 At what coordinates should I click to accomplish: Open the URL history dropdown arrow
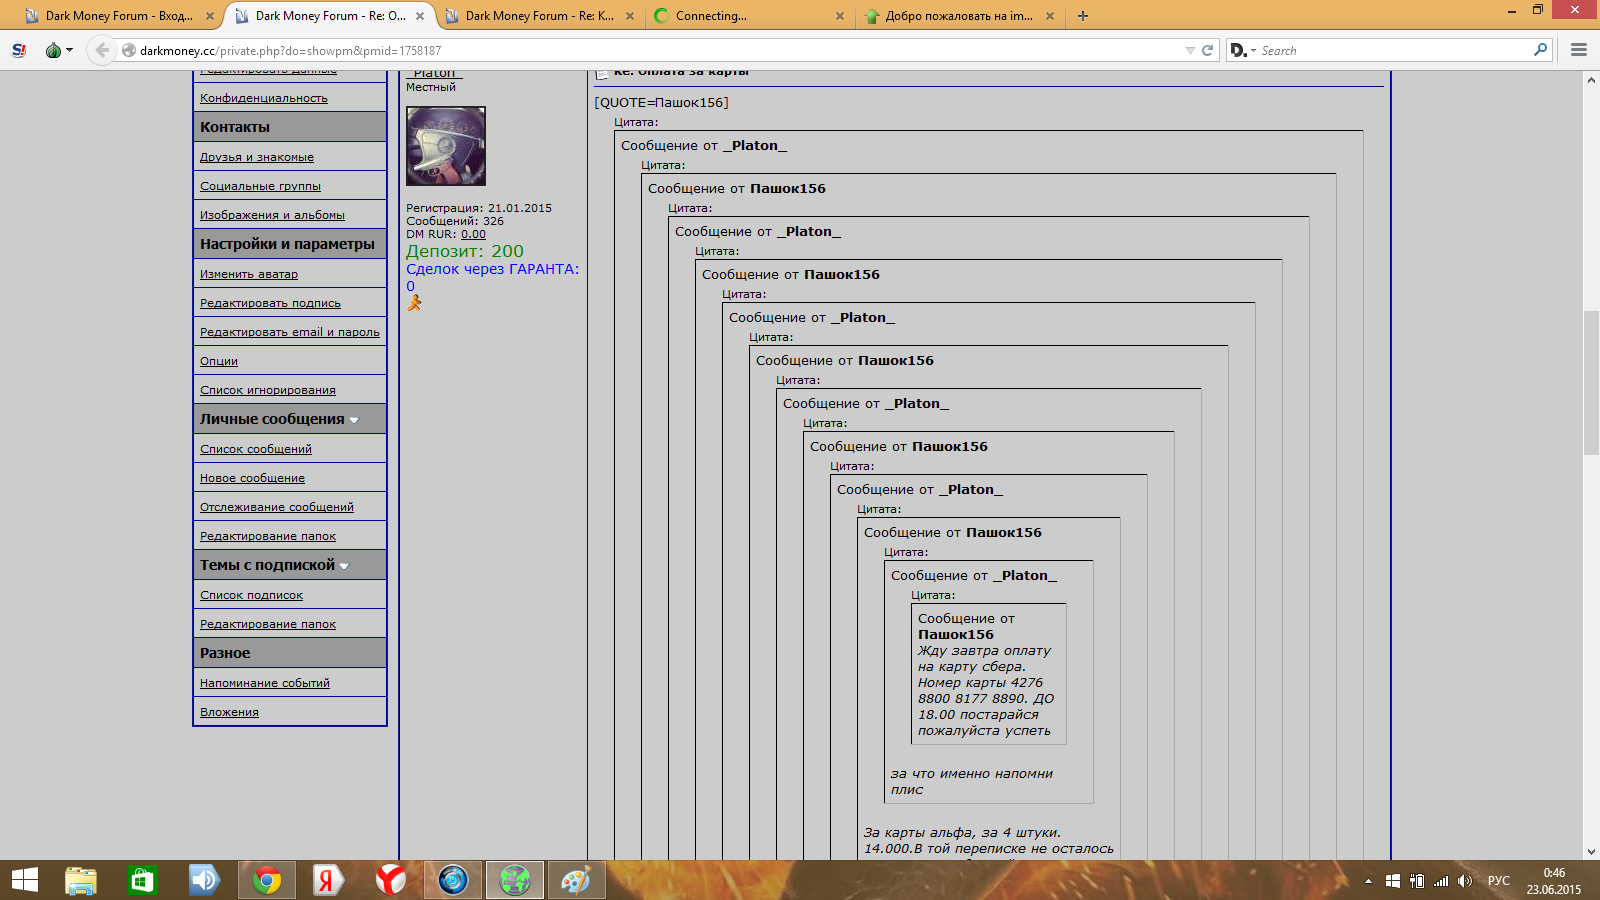coord(1190,50)
